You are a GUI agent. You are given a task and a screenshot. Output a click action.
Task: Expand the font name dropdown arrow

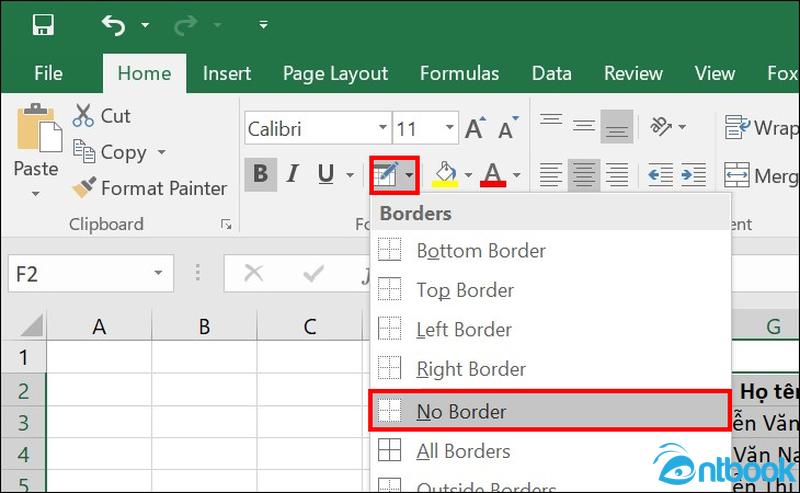pos(383,128)
